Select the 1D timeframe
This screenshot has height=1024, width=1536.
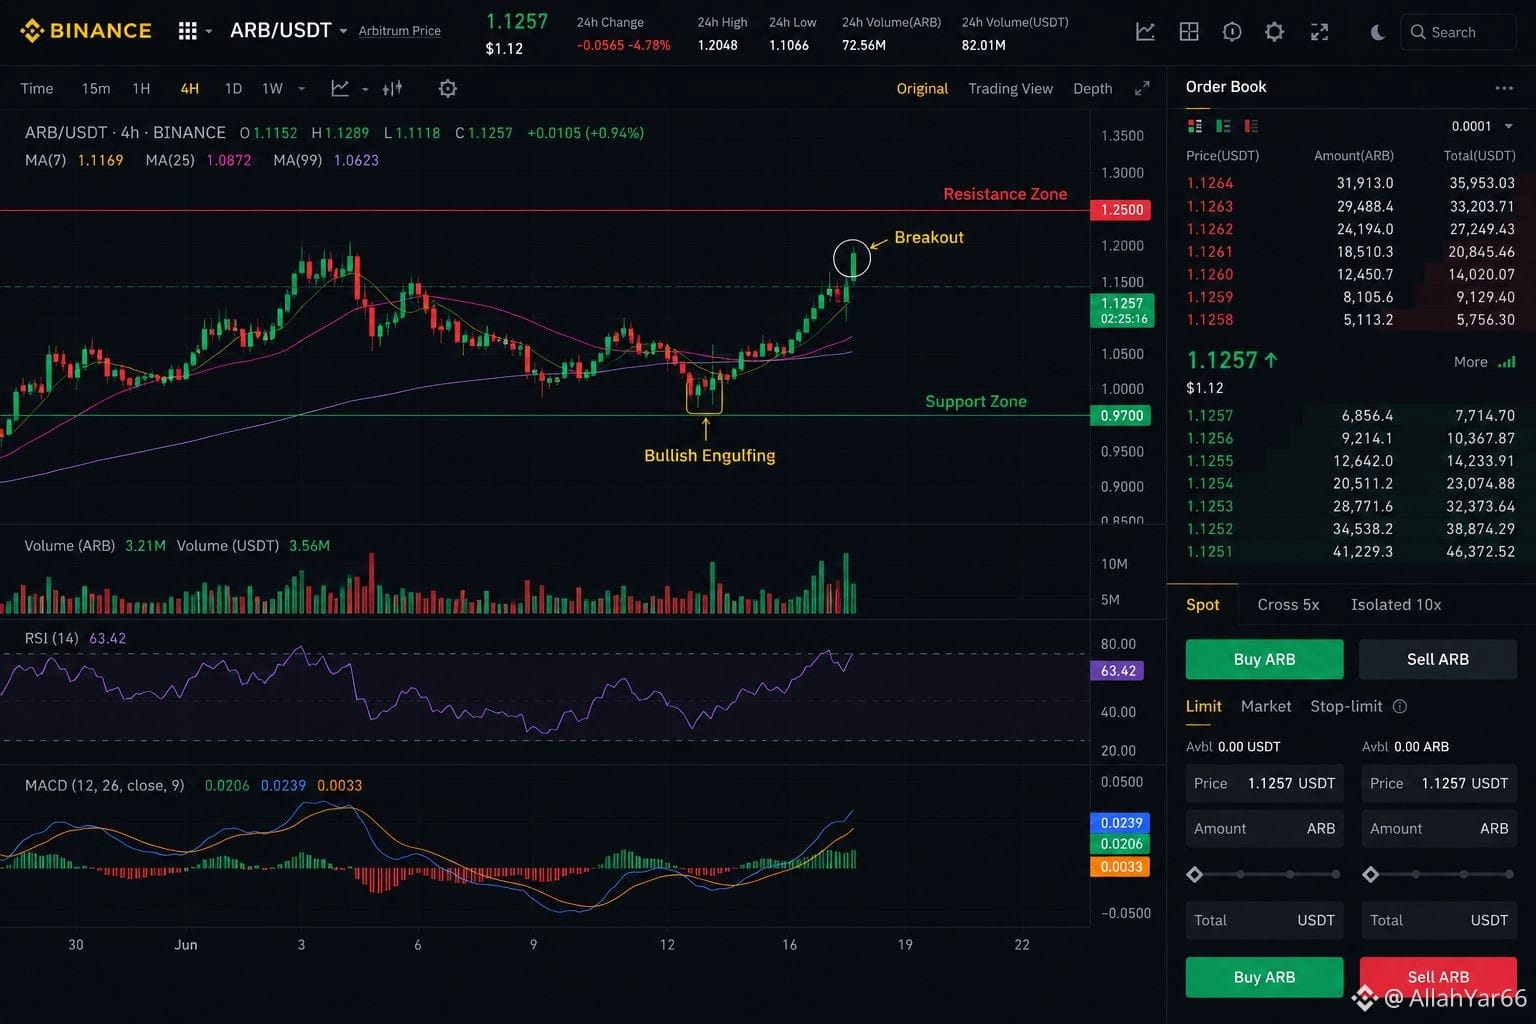(x=233, y=88)
